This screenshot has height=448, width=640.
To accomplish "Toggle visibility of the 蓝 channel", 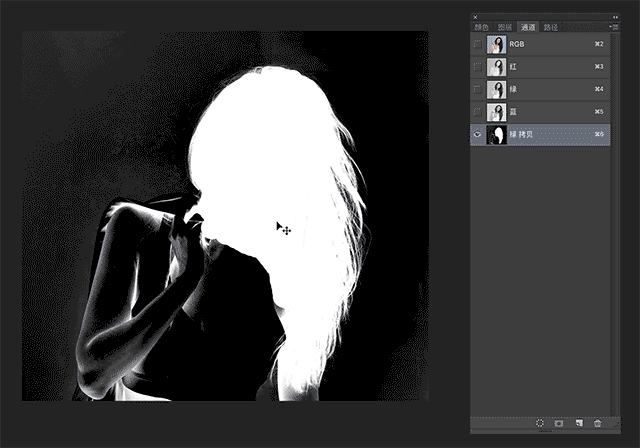I will 477,111.
